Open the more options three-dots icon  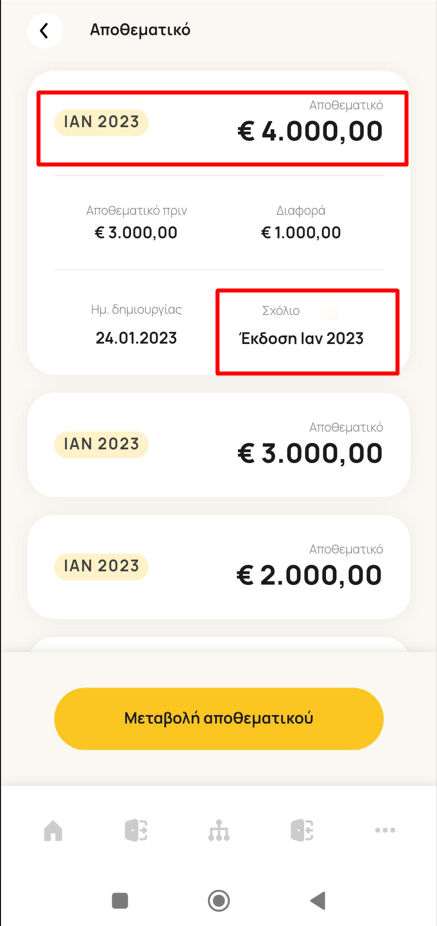point(385,830)
